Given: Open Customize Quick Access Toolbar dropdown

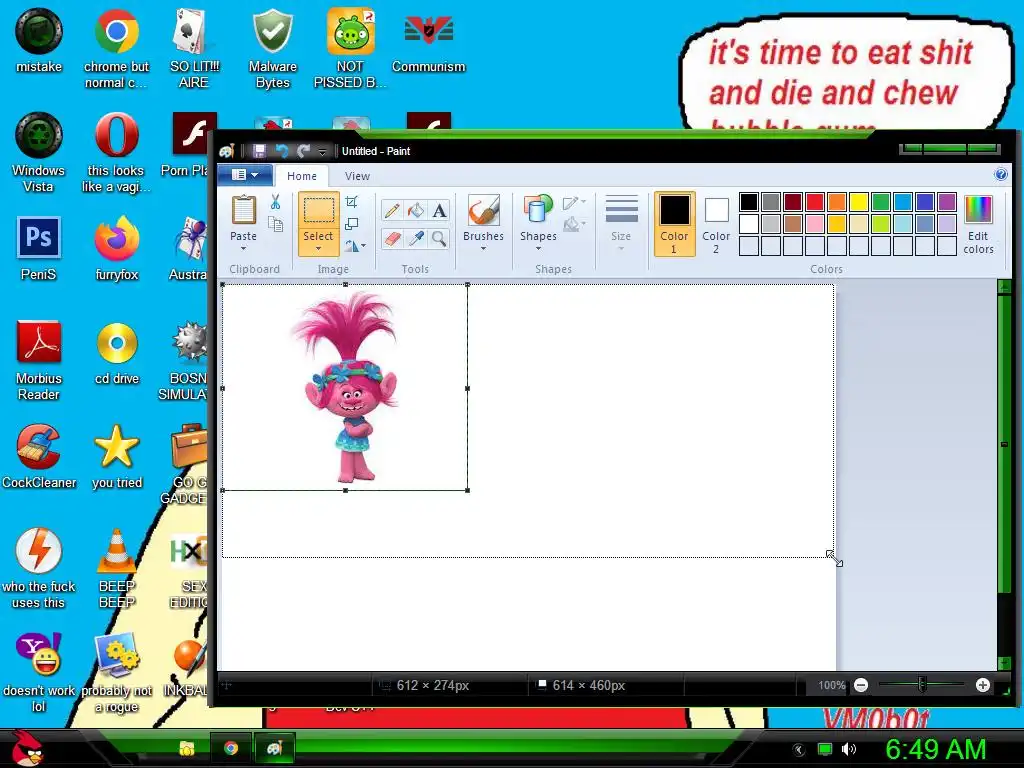Looking at the screenshot, I should (x=322, y=152).
